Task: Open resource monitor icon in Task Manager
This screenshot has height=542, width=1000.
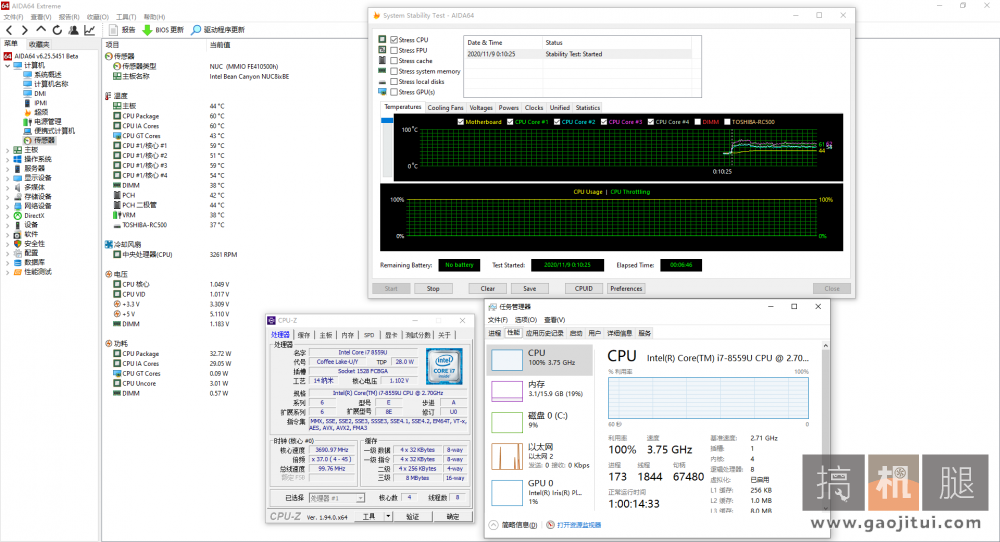Action: [550, 525]
